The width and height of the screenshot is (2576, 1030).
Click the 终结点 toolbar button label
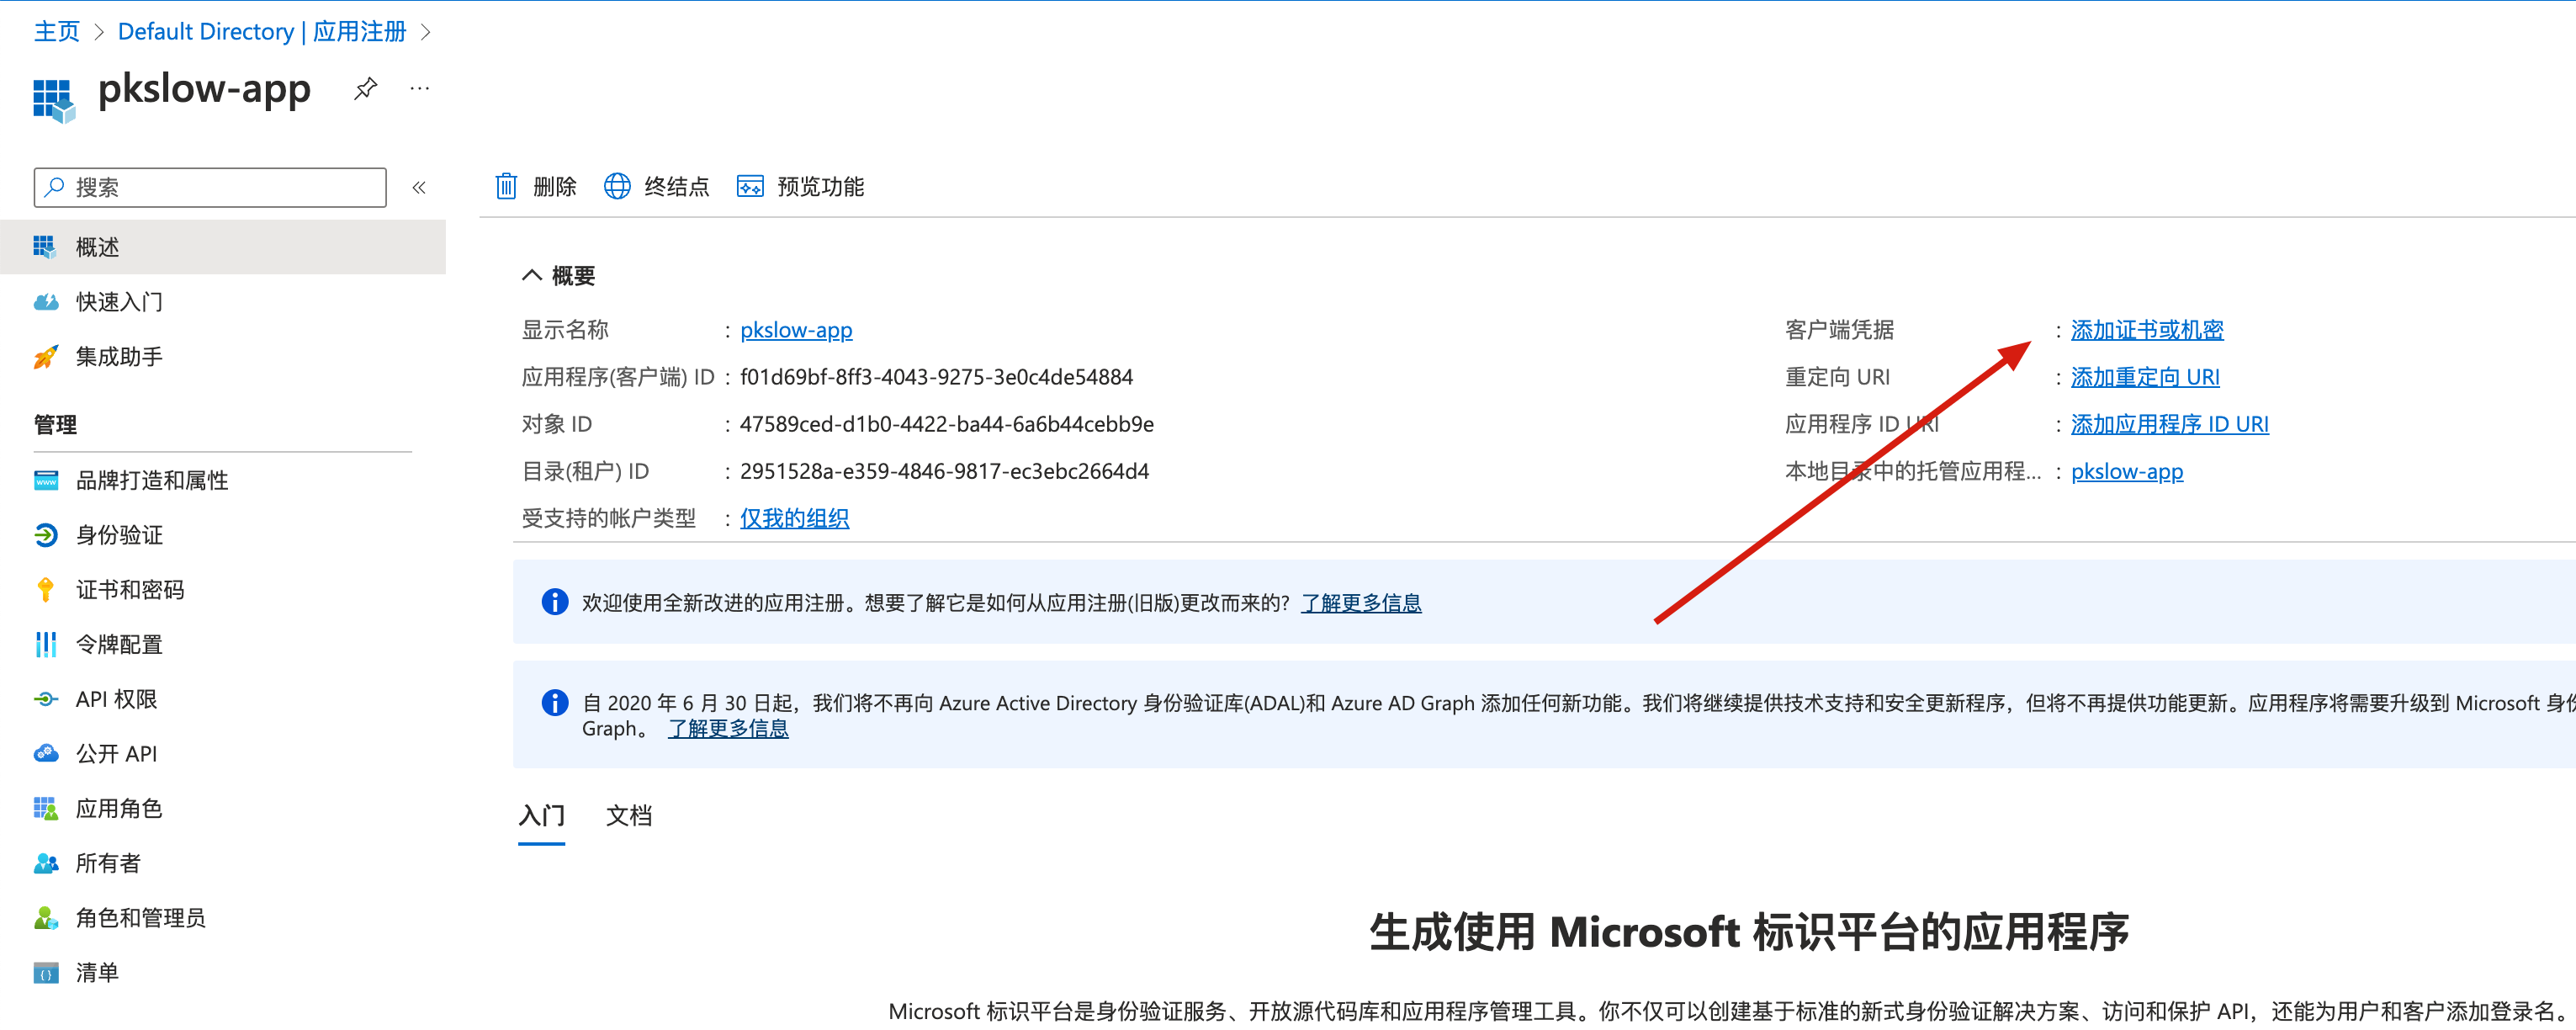[x=677, y=187]
